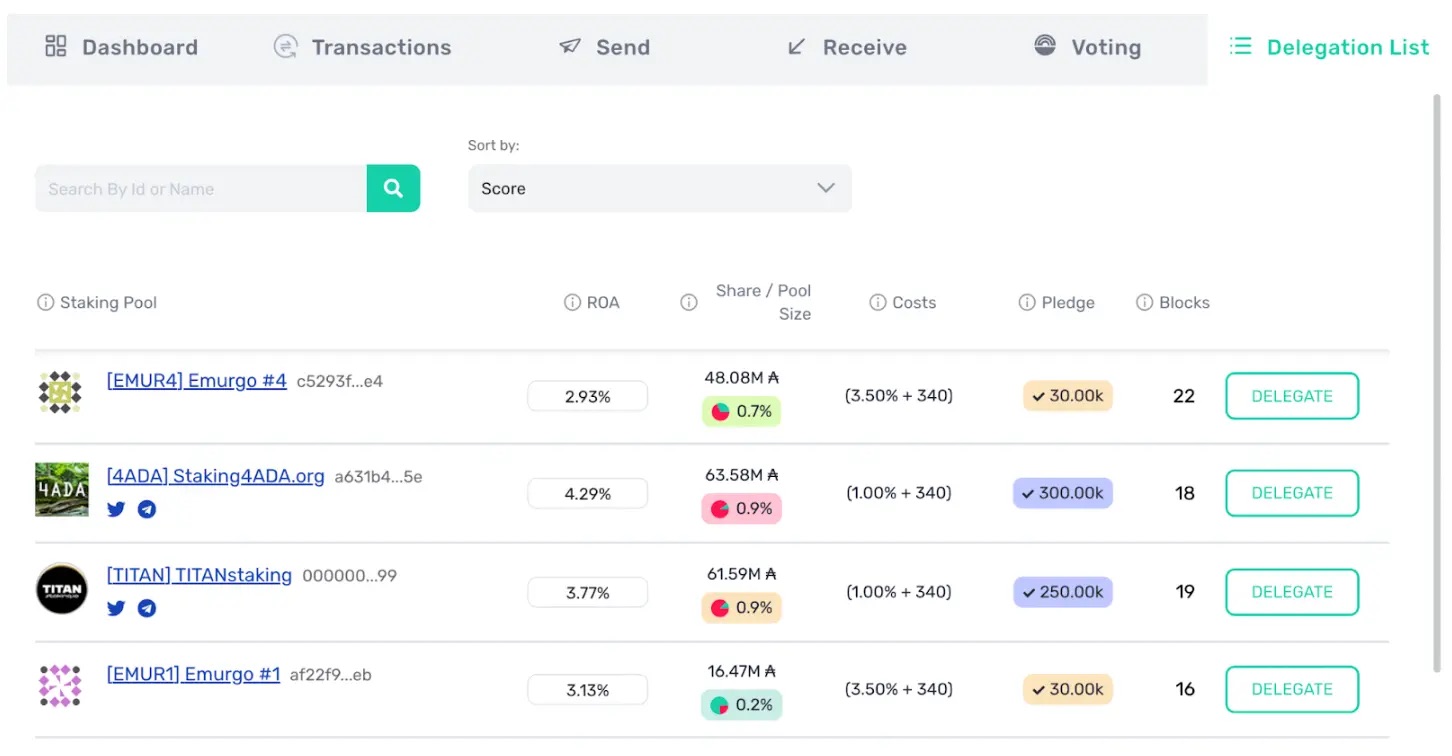Click the Receive arrow icon
This screenshot has height=756, width=1452.
(x=795, y=46)
